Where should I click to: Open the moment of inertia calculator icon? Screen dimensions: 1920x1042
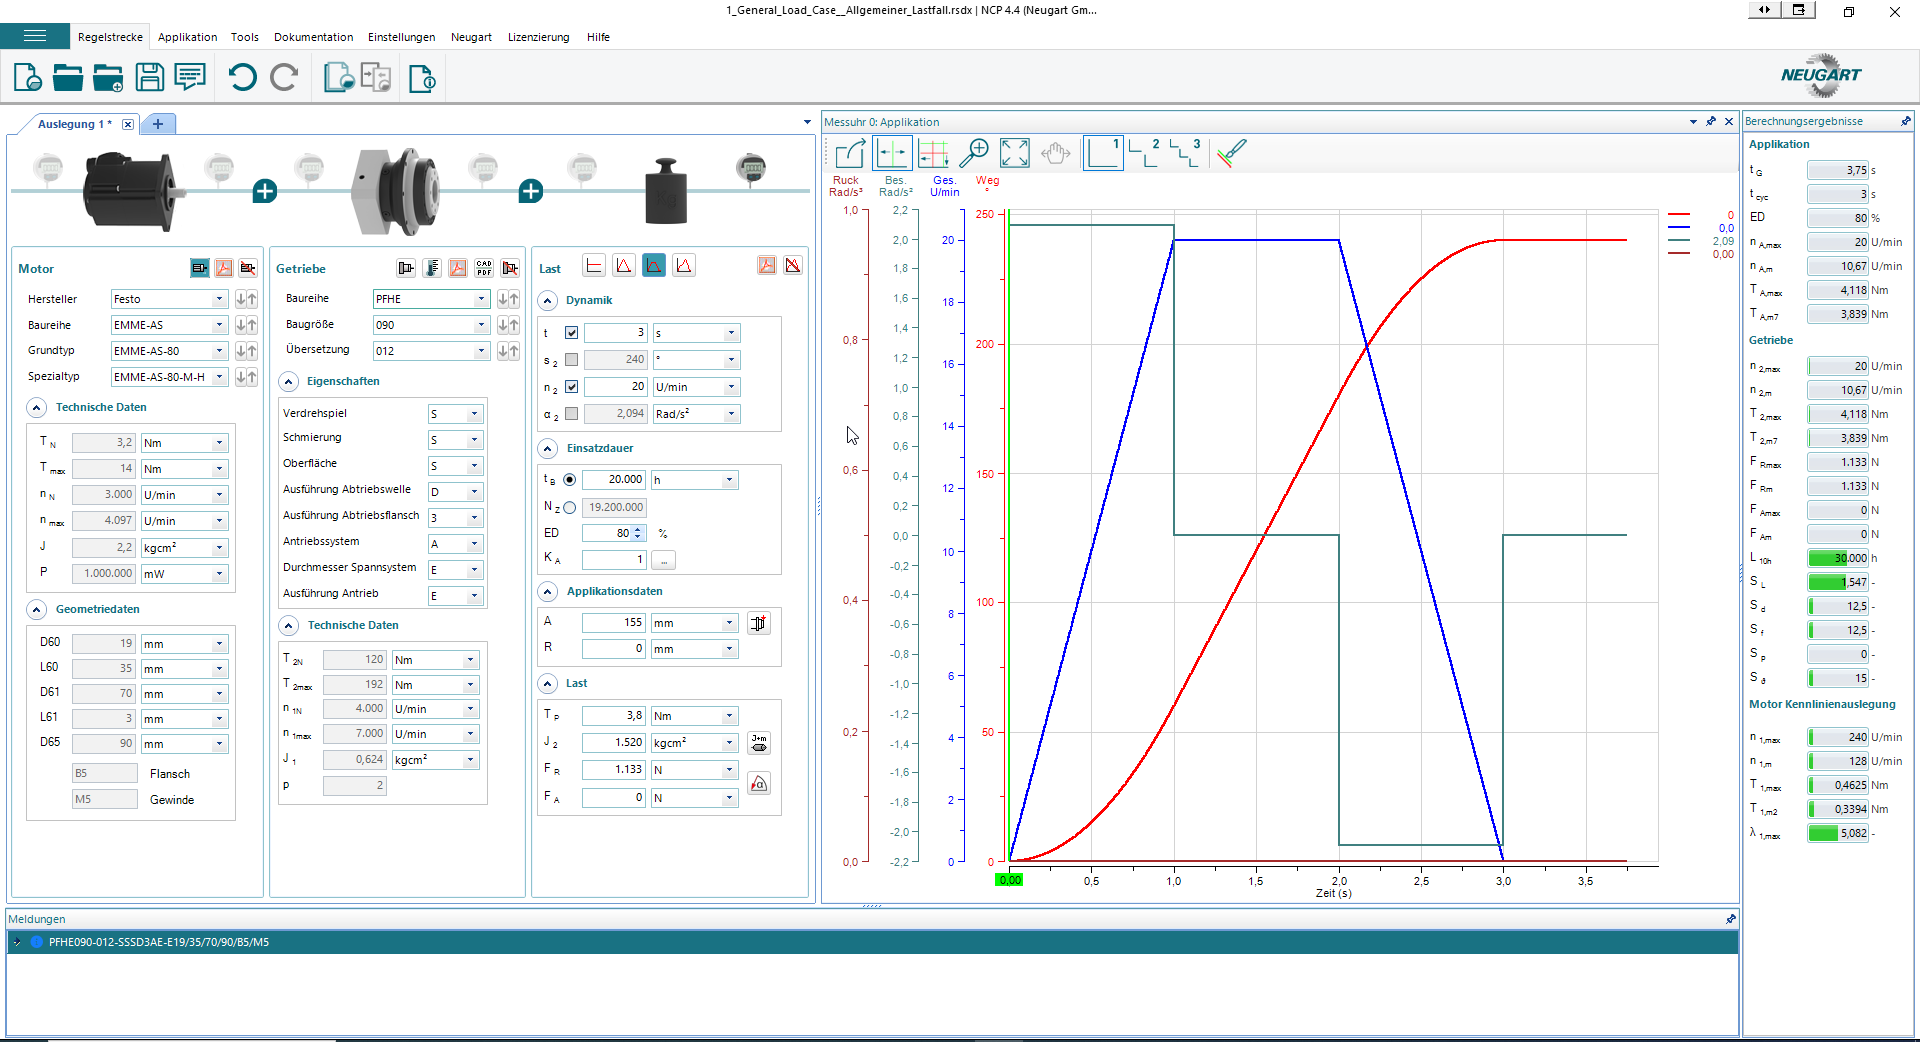coord(759,743)
